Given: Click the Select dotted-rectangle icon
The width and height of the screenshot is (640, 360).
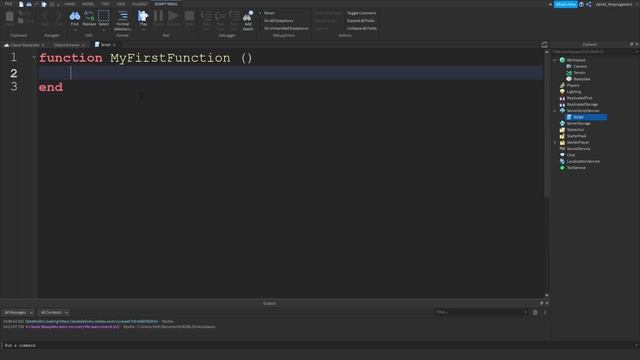Looking at the screenshot, I should point(104,16).
